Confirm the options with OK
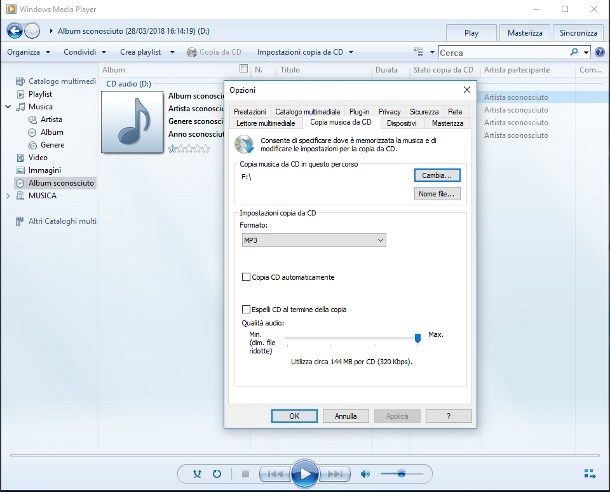 pyautogui.click(x=294, y=416)
